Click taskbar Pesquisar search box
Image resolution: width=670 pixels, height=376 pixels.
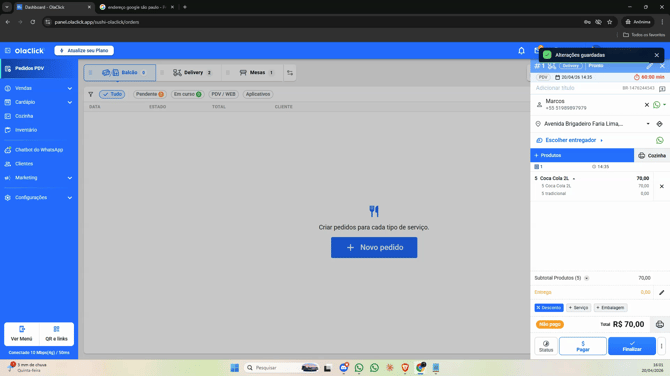click(282, 368)
